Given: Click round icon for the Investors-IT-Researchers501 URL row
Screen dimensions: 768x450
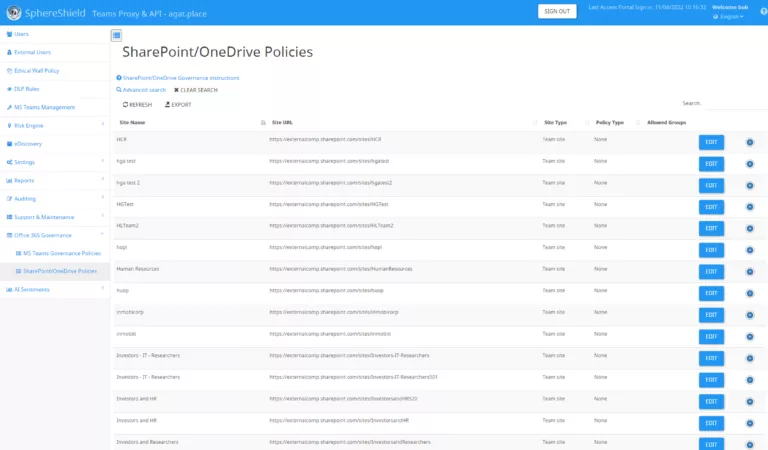Looking at the screenshot, I should 750,380.
